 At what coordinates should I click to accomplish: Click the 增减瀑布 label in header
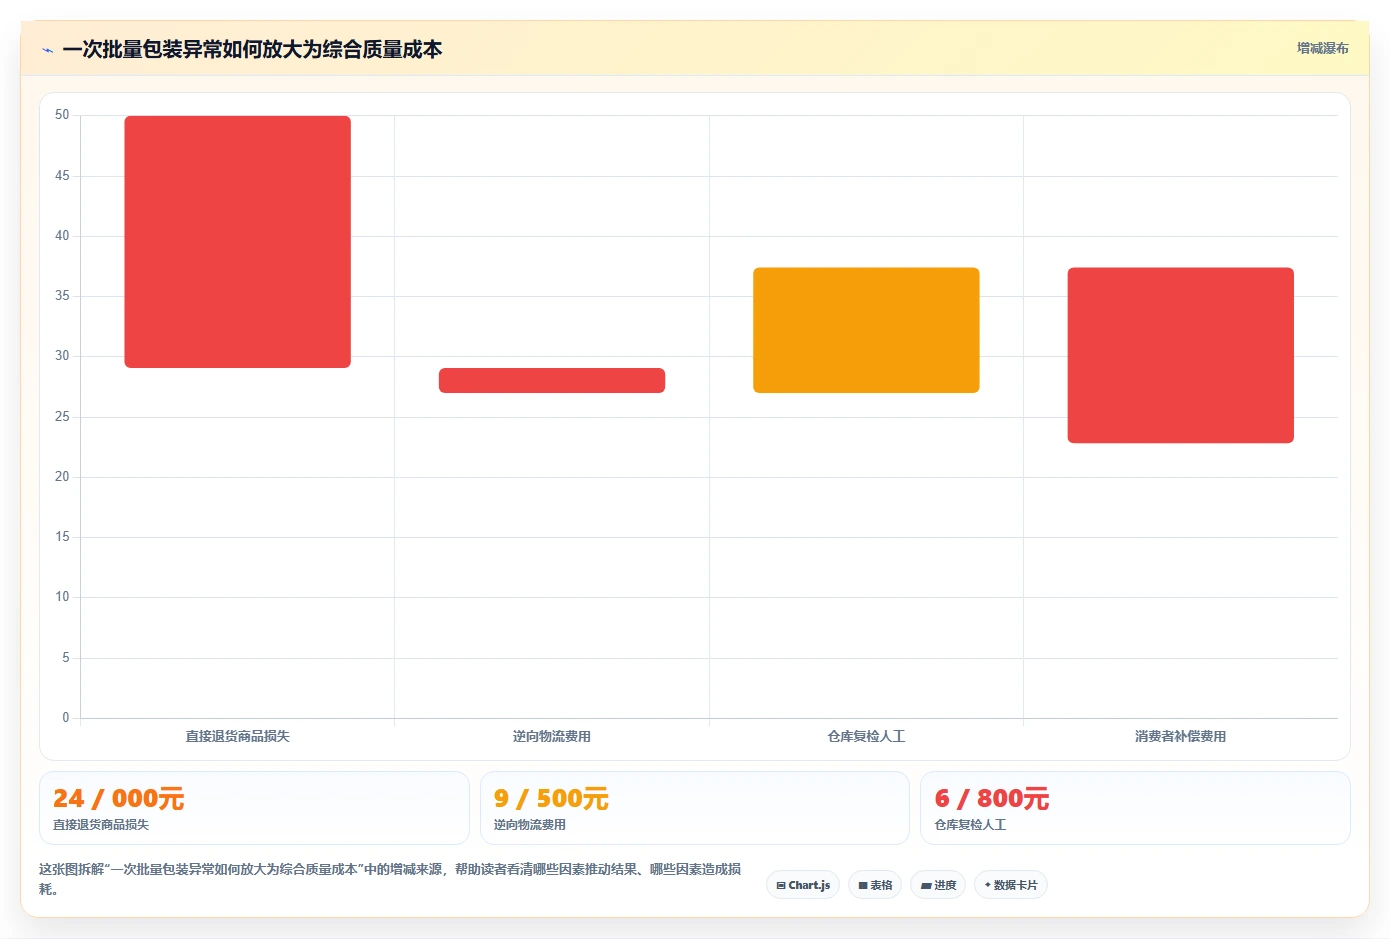tap(1322, 48)
